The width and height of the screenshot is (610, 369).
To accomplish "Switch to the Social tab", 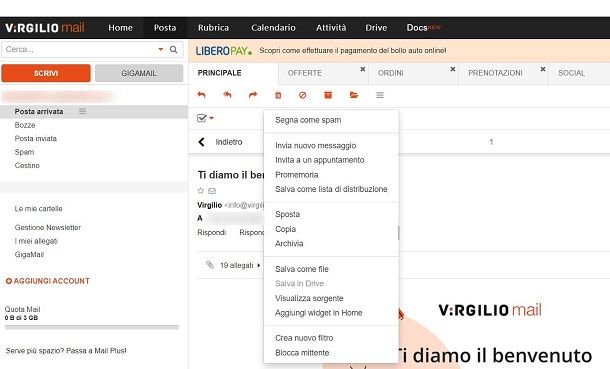I will 571,73.
